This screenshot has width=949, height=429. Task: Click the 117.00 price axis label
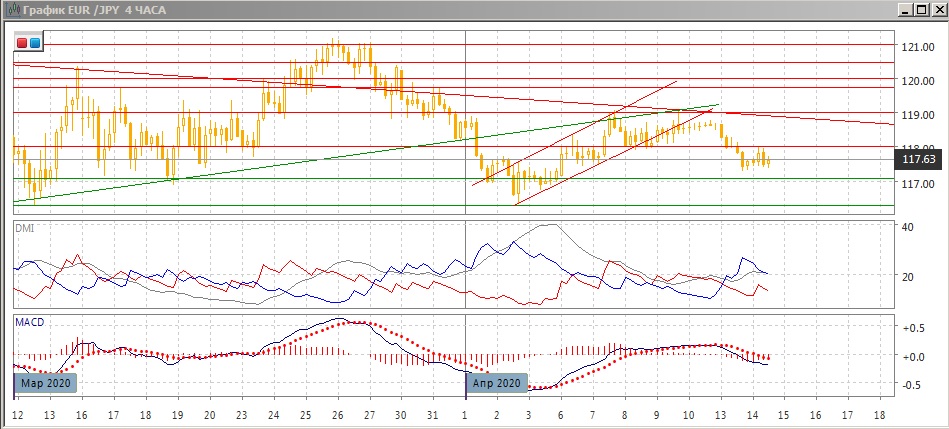[x=917, y=184]
